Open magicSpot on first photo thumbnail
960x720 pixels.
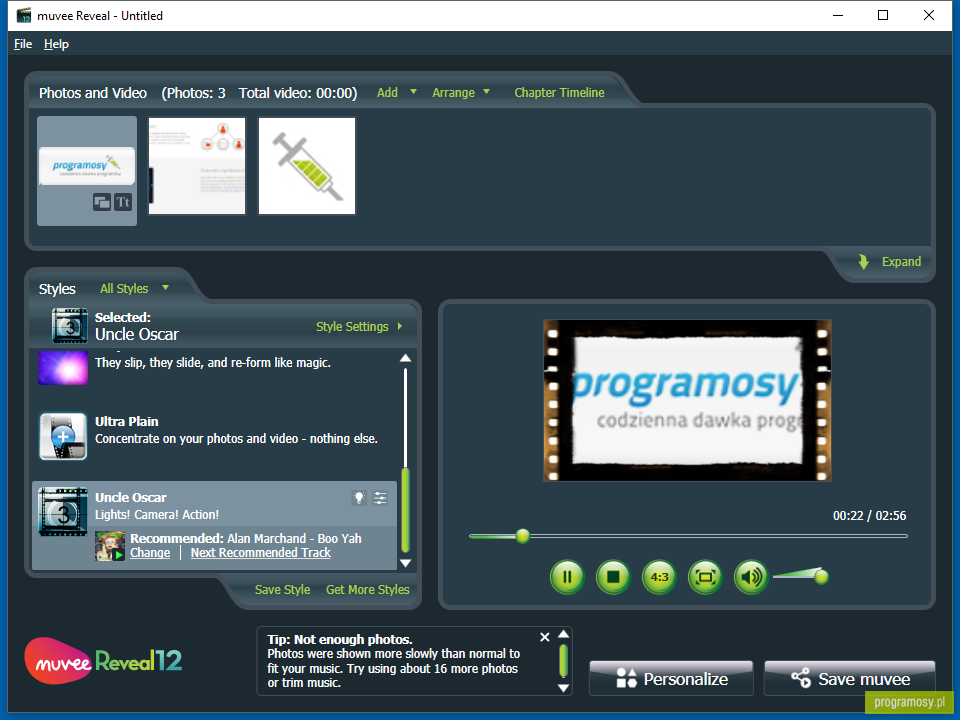tap(102, 202)
